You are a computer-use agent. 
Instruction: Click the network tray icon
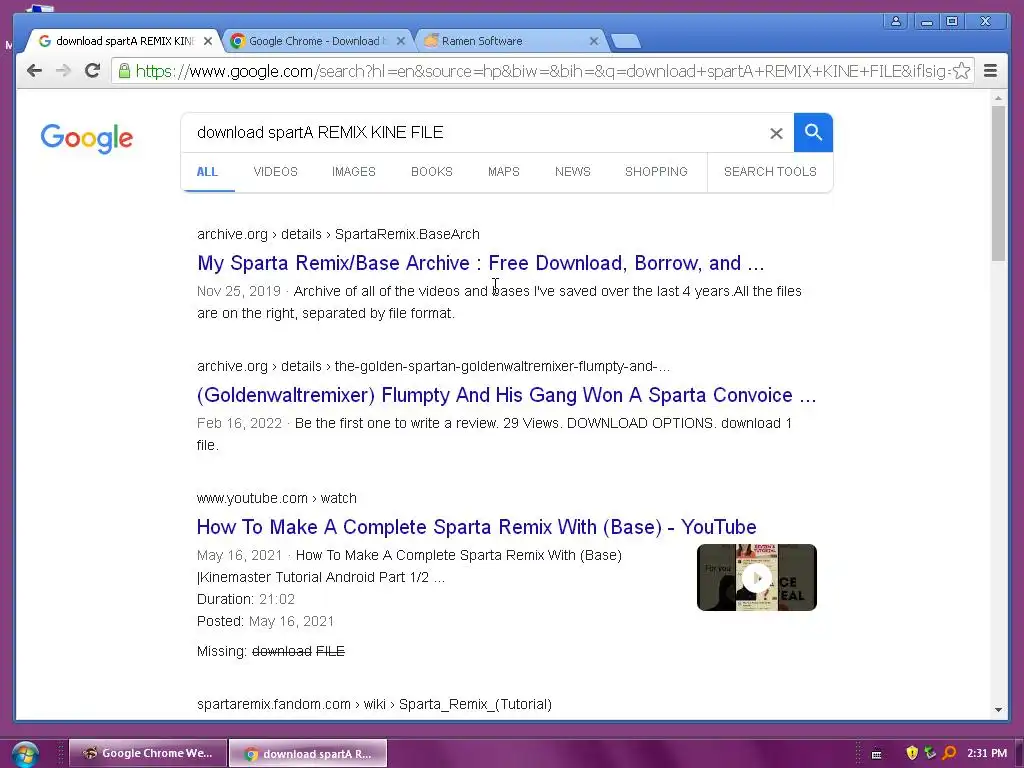[x=930, y=753]
